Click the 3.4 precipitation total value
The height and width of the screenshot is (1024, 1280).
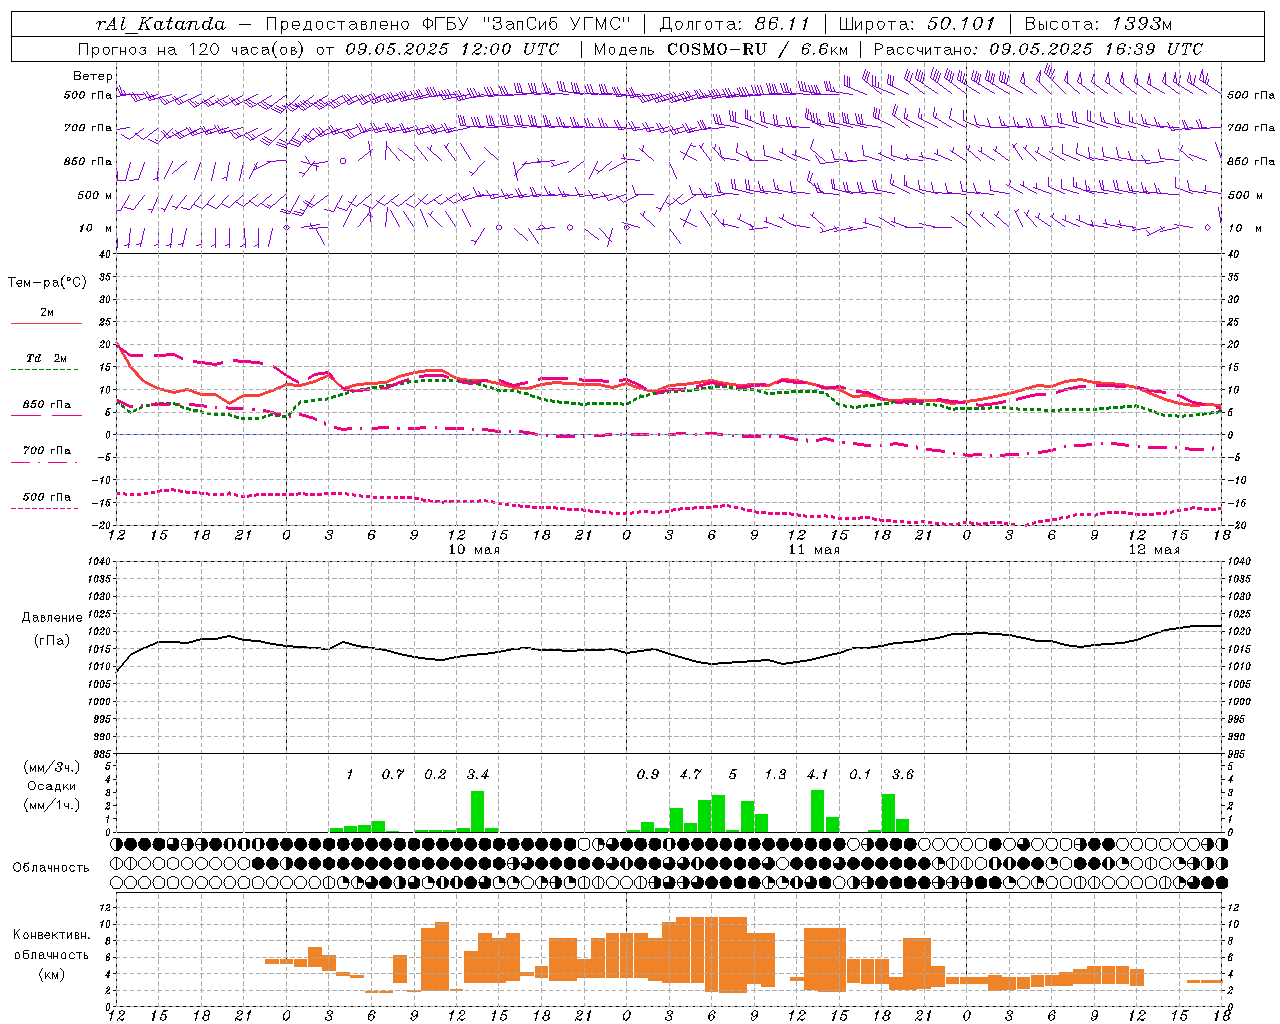(478, 775)
